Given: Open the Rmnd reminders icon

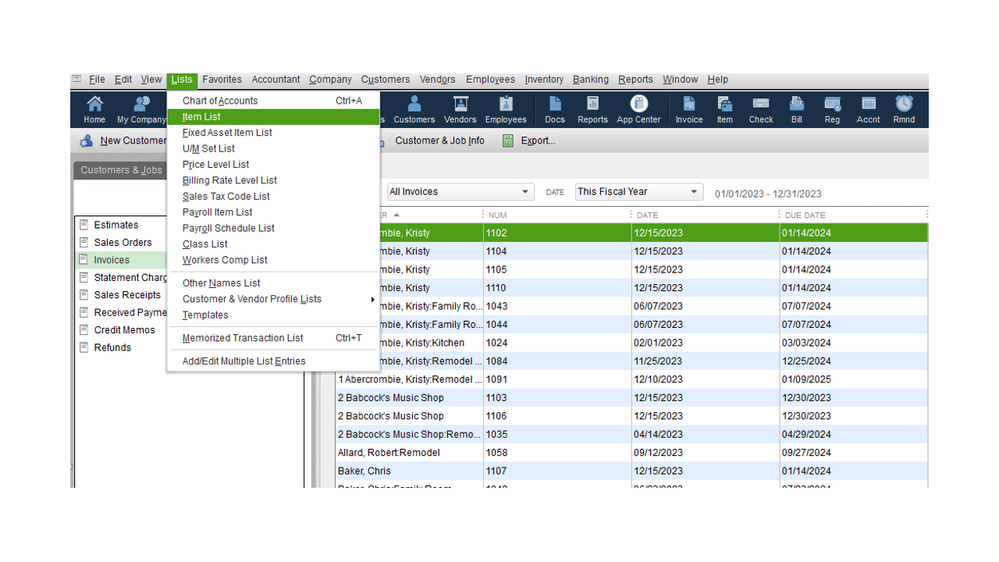Looking at the screenshot, I should (x=903, y=109).
